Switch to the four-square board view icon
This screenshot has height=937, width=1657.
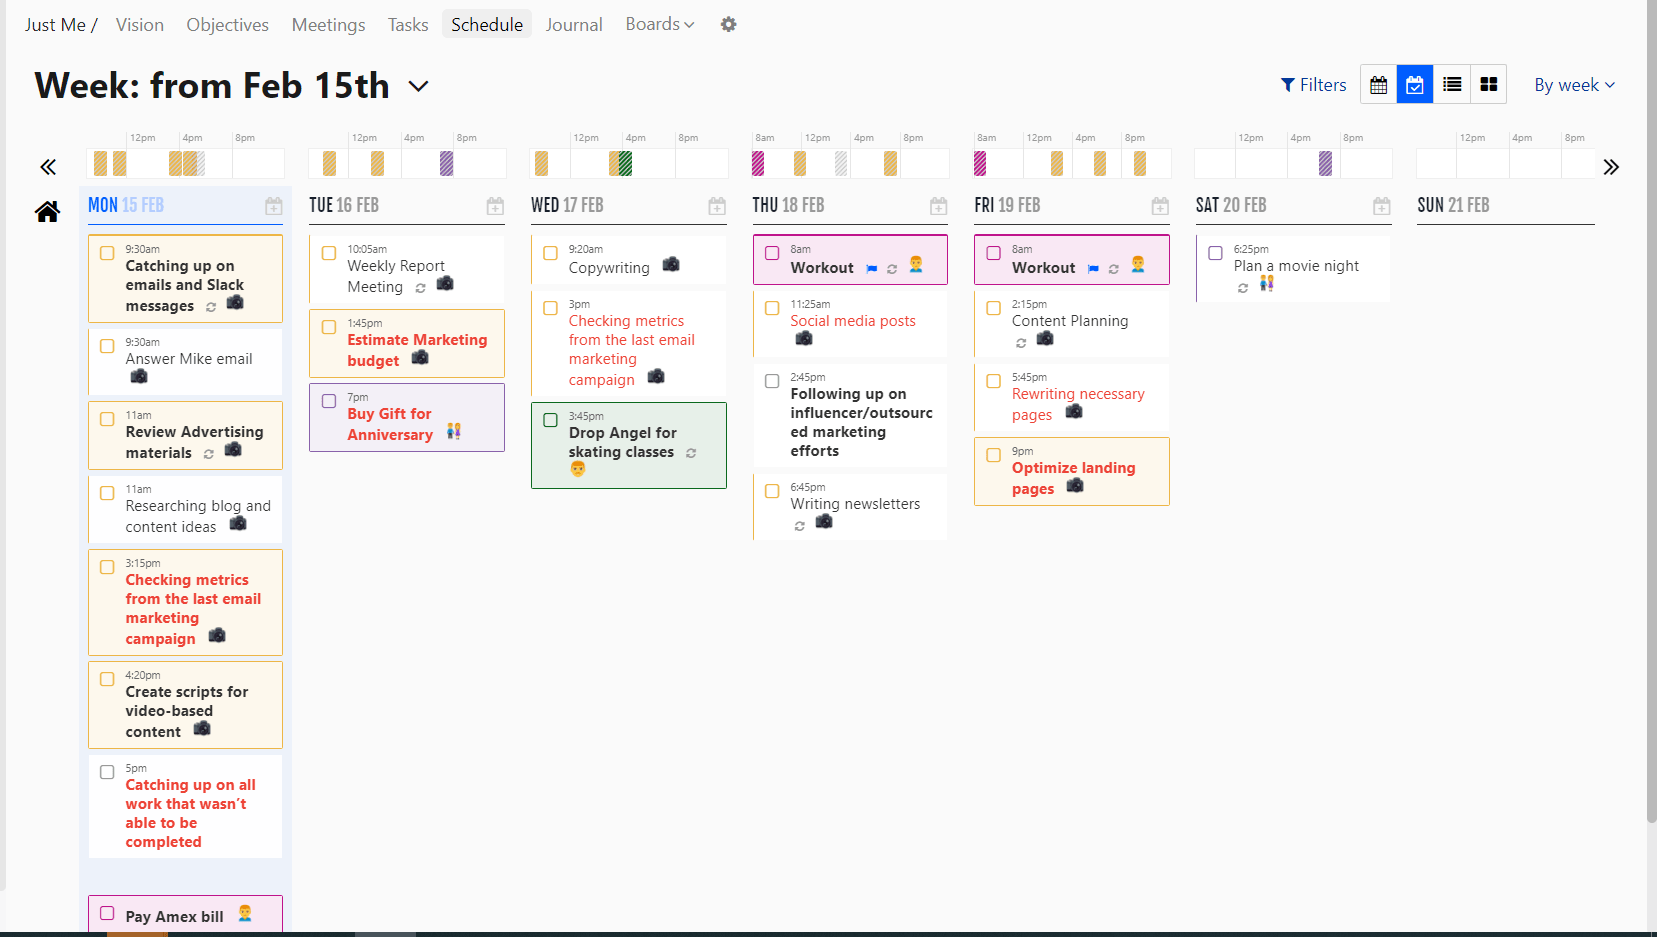click(x=1489, y=84)
